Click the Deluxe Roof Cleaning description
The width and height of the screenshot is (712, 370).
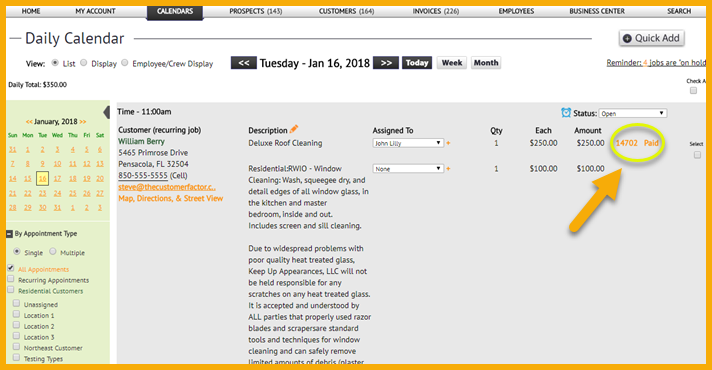coord(285,143)
